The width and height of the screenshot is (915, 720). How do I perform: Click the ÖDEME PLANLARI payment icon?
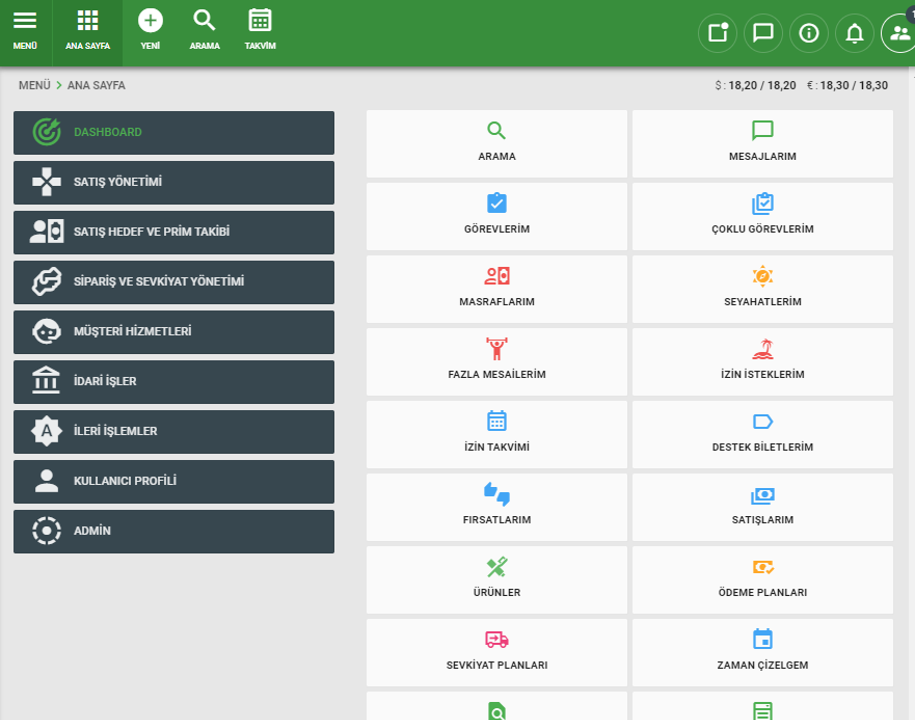[x=762, y=567]
